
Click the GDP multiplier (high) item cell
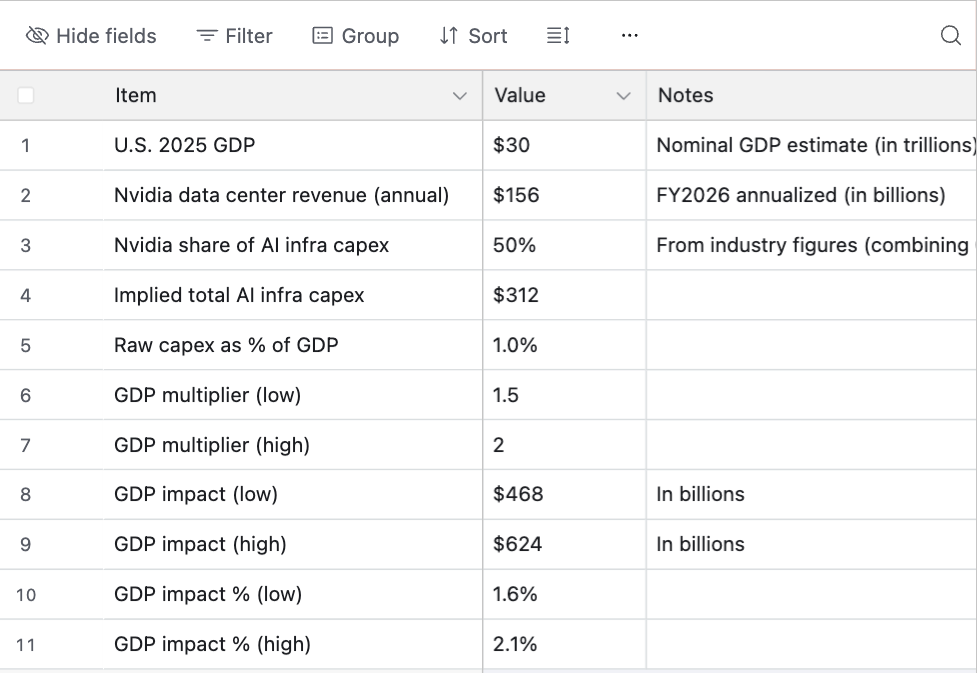[212, 445]
